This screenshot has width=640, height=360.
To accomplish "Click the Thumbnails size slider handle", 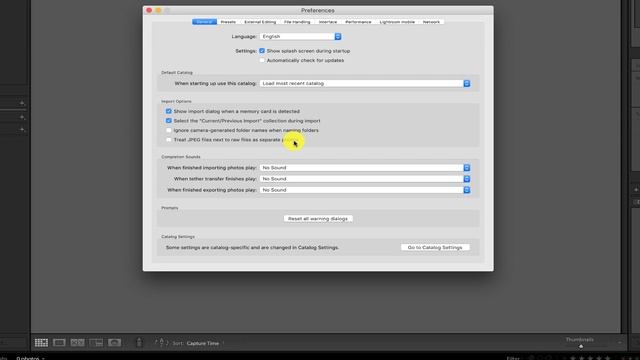I will click(580, 347).
